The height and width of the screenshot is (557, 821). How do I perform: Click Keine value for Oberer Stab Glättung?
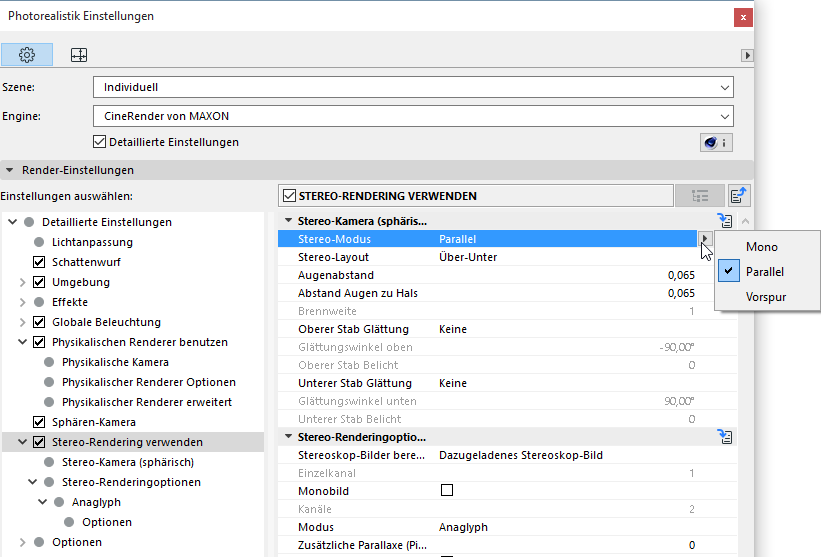point(453,329)
